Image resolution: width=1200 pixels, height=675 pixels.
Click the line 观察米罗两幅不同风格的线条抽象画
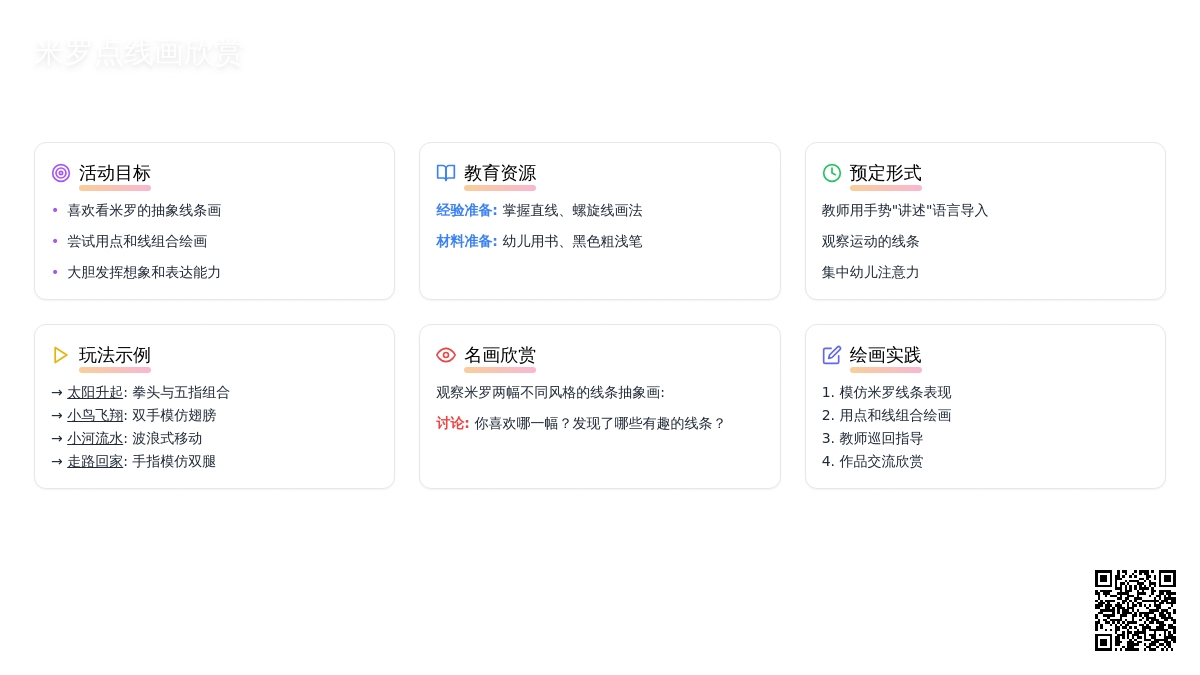(x=550, y=392)
